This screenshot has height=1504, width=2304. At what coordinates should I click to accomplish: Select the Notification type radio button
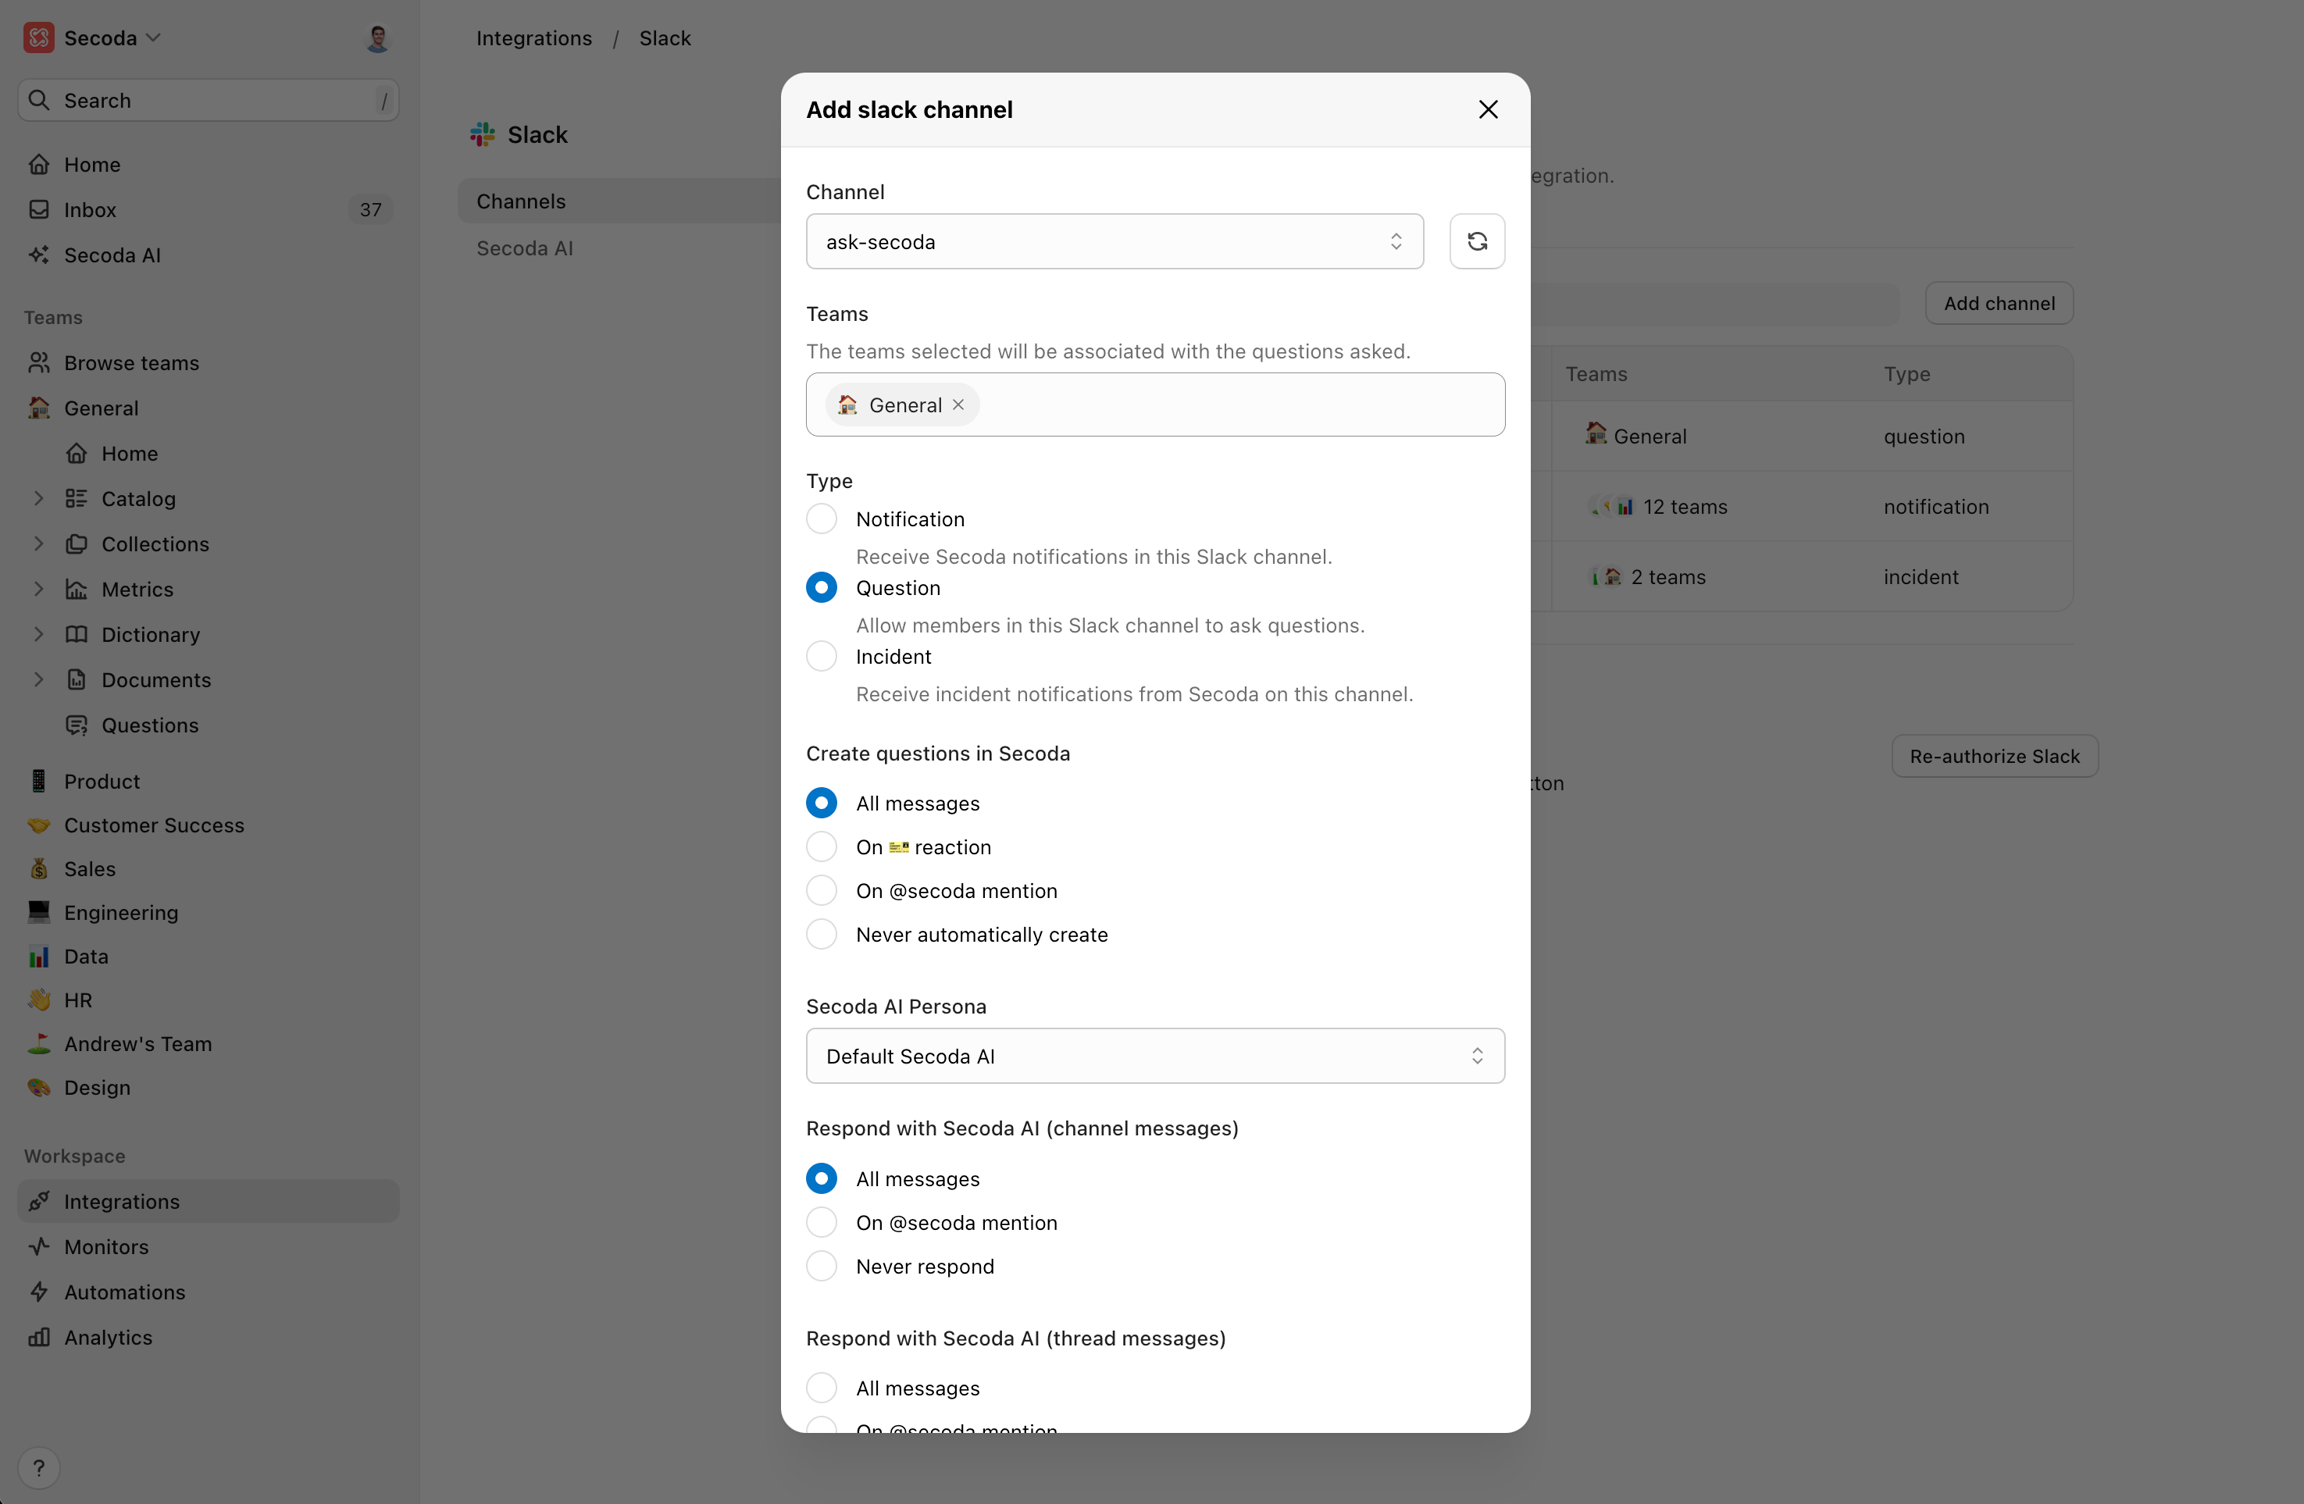(x=821, y=519)
